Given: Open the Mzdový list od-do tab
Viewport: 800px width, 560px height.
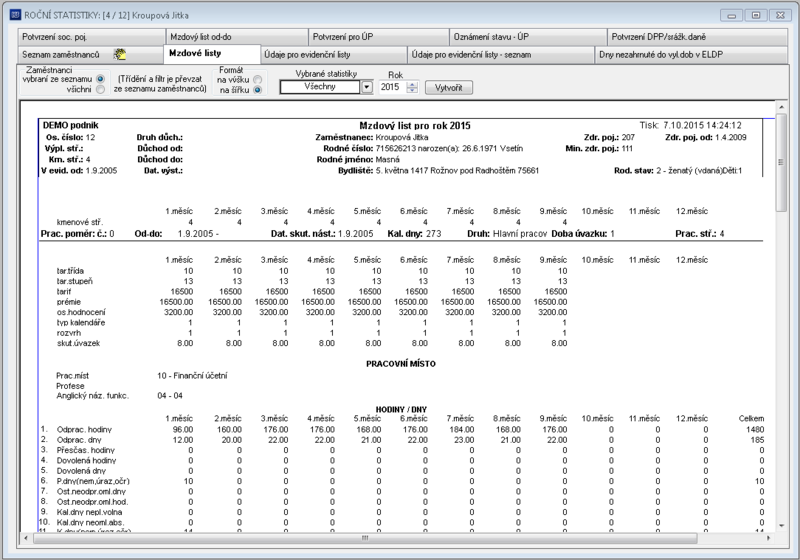Looking at the screenshot, I should 237,37.
